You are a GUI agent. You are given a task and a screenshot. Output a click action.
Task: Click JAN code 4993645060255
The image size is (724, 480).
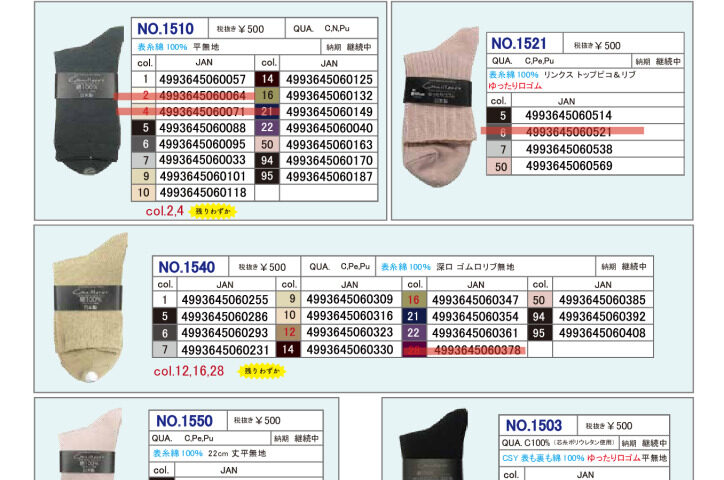pos(225,300)
